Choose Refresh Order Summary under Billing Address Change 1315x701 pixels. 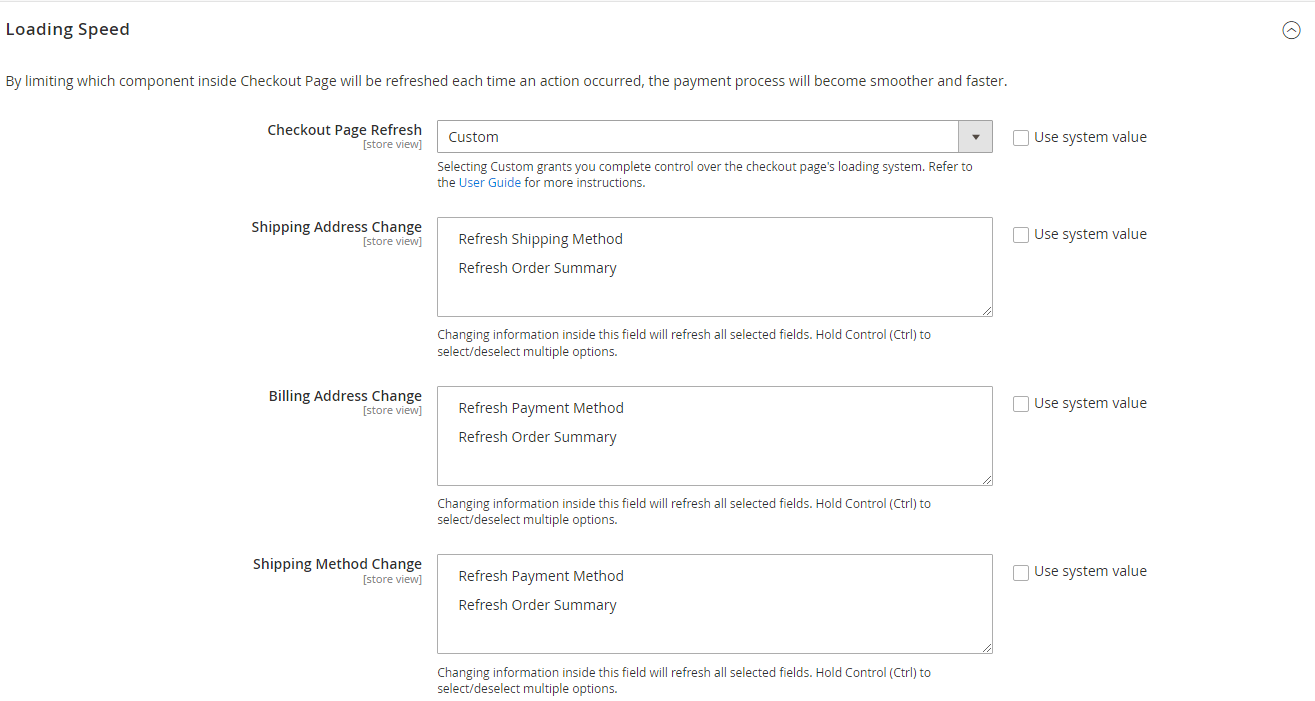tap(537, 437)
